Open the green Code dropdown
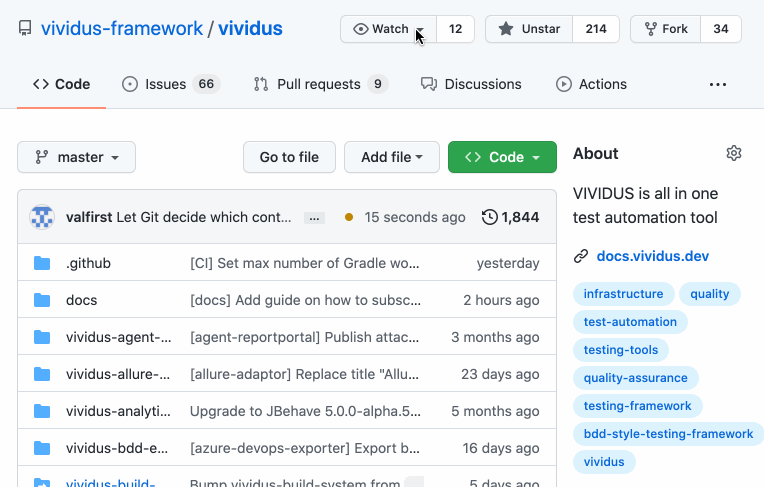 [502, 157]
